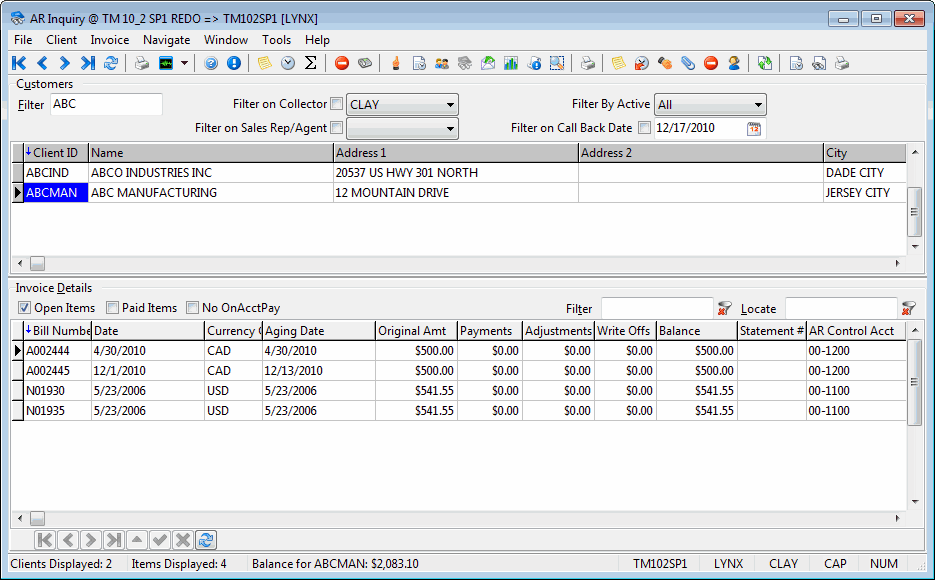Open the Collector dropdown showing CLAY
The image size is (935, 580).
click(450, 105)
